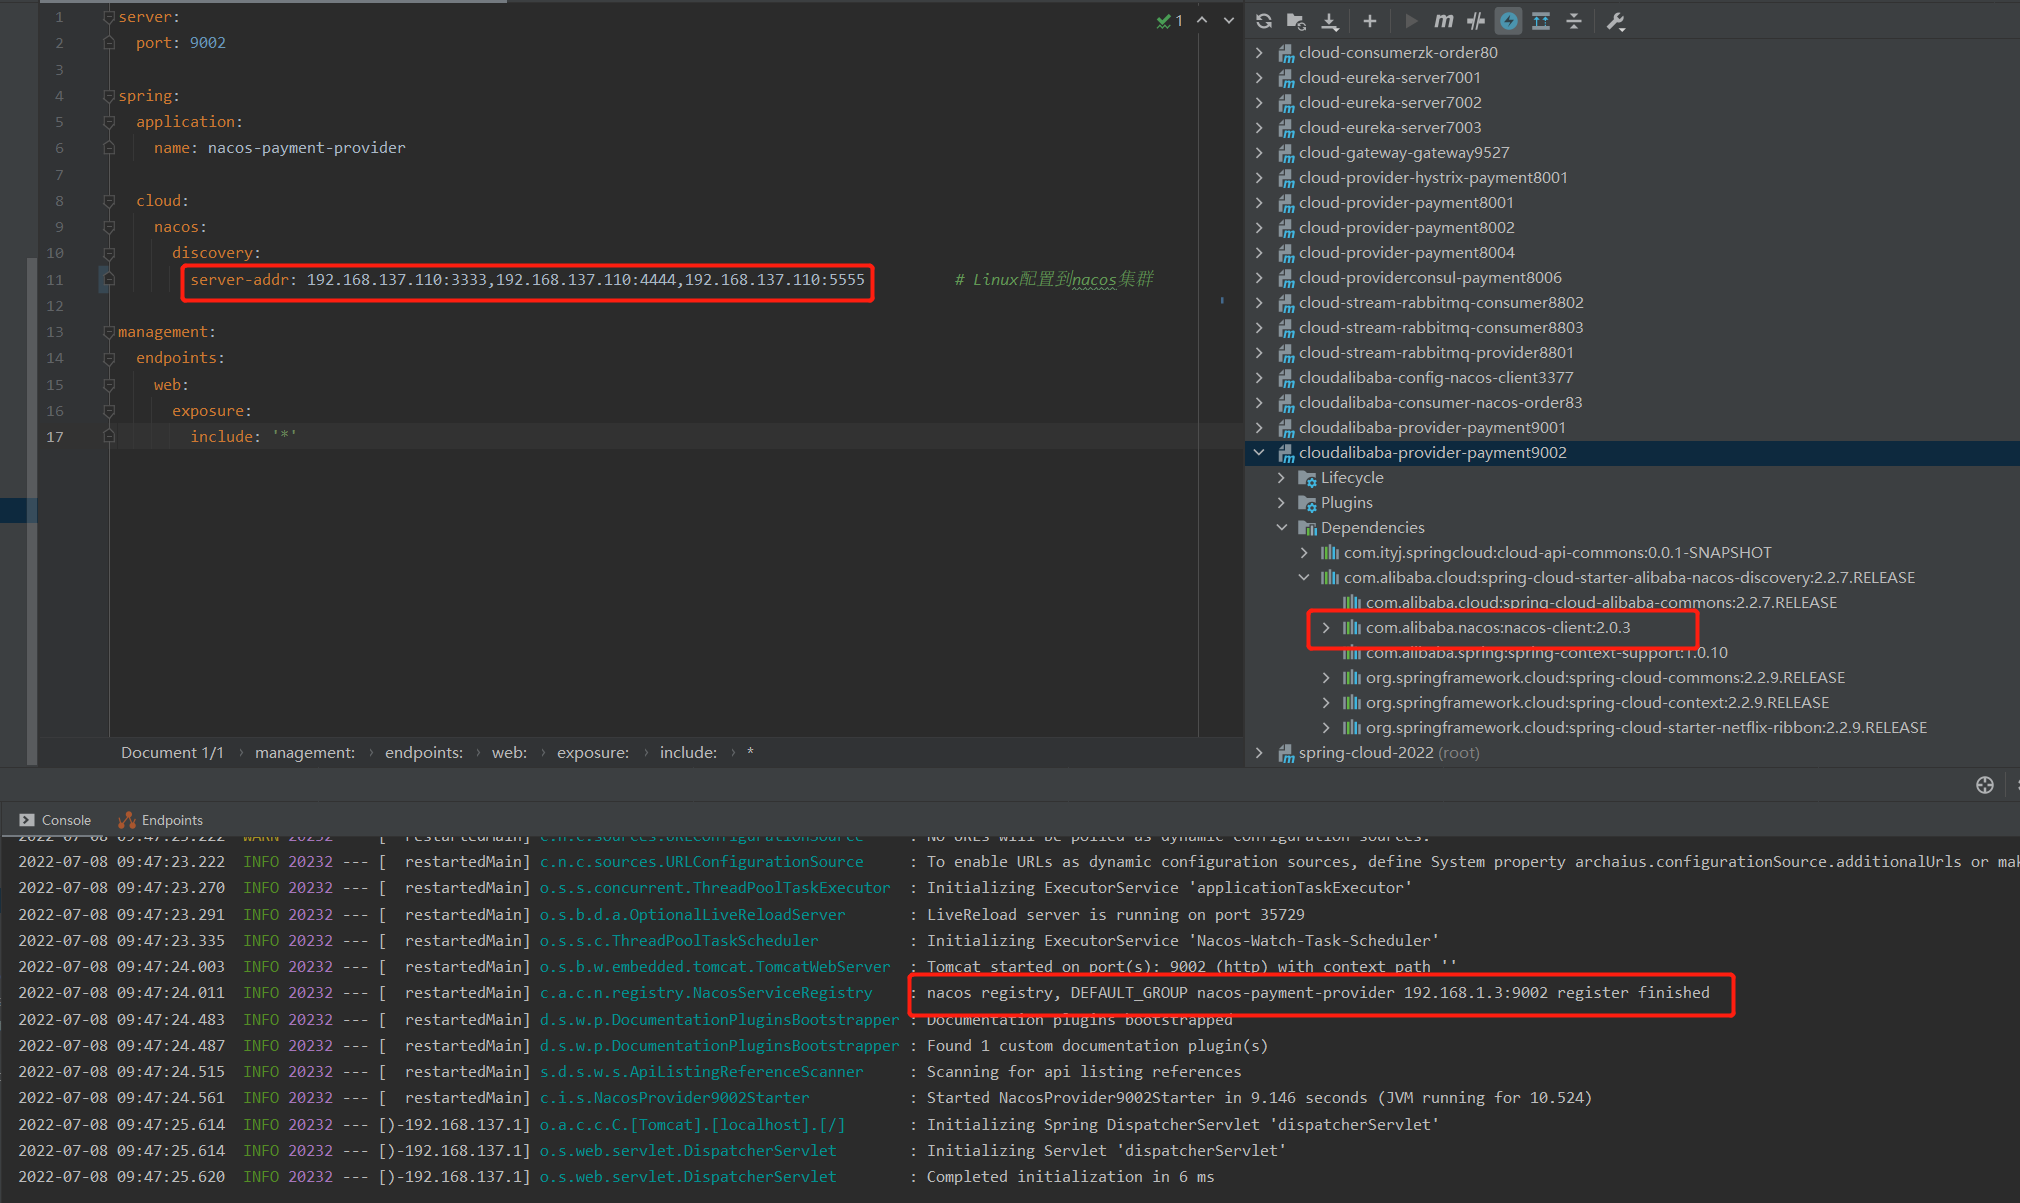Expand the Lifecycle node
The height and width of the screenshot is (1203, 2020).
click(1281, 478)
